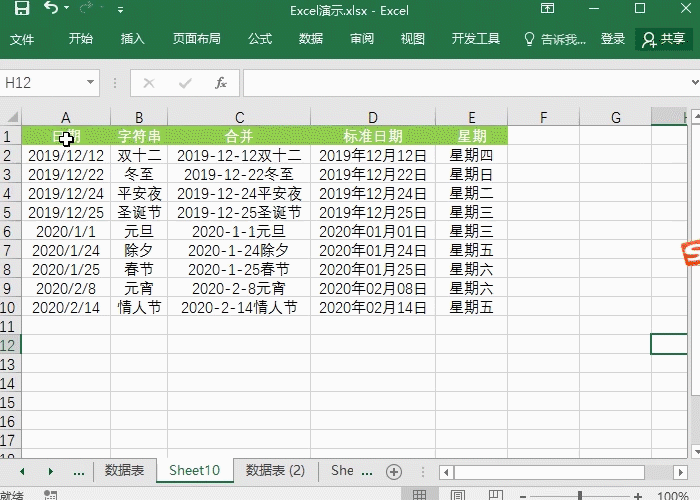
Task: Click previous sheet navigation arrow
Action: coord(22,471)
